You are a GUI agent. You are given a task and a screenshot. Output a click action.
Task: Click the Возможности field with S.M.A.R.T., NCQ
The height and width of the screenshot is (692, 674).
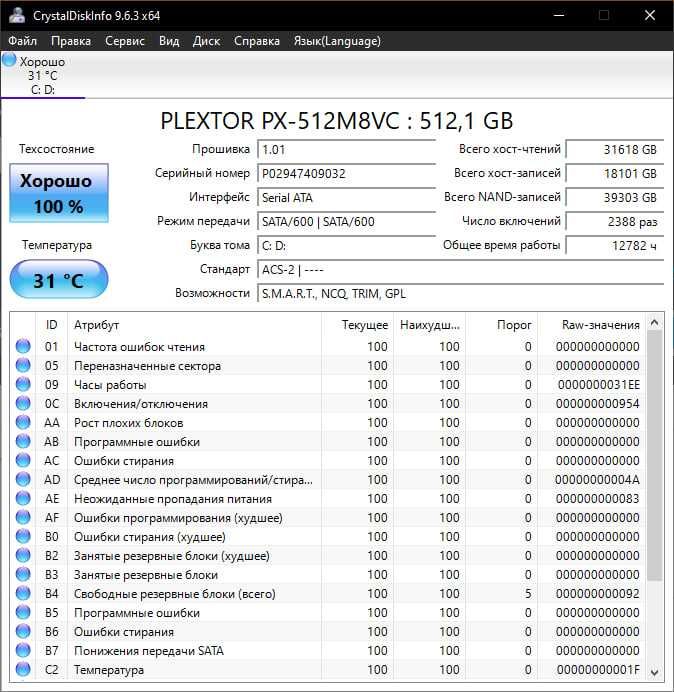[x=460, y=293]
